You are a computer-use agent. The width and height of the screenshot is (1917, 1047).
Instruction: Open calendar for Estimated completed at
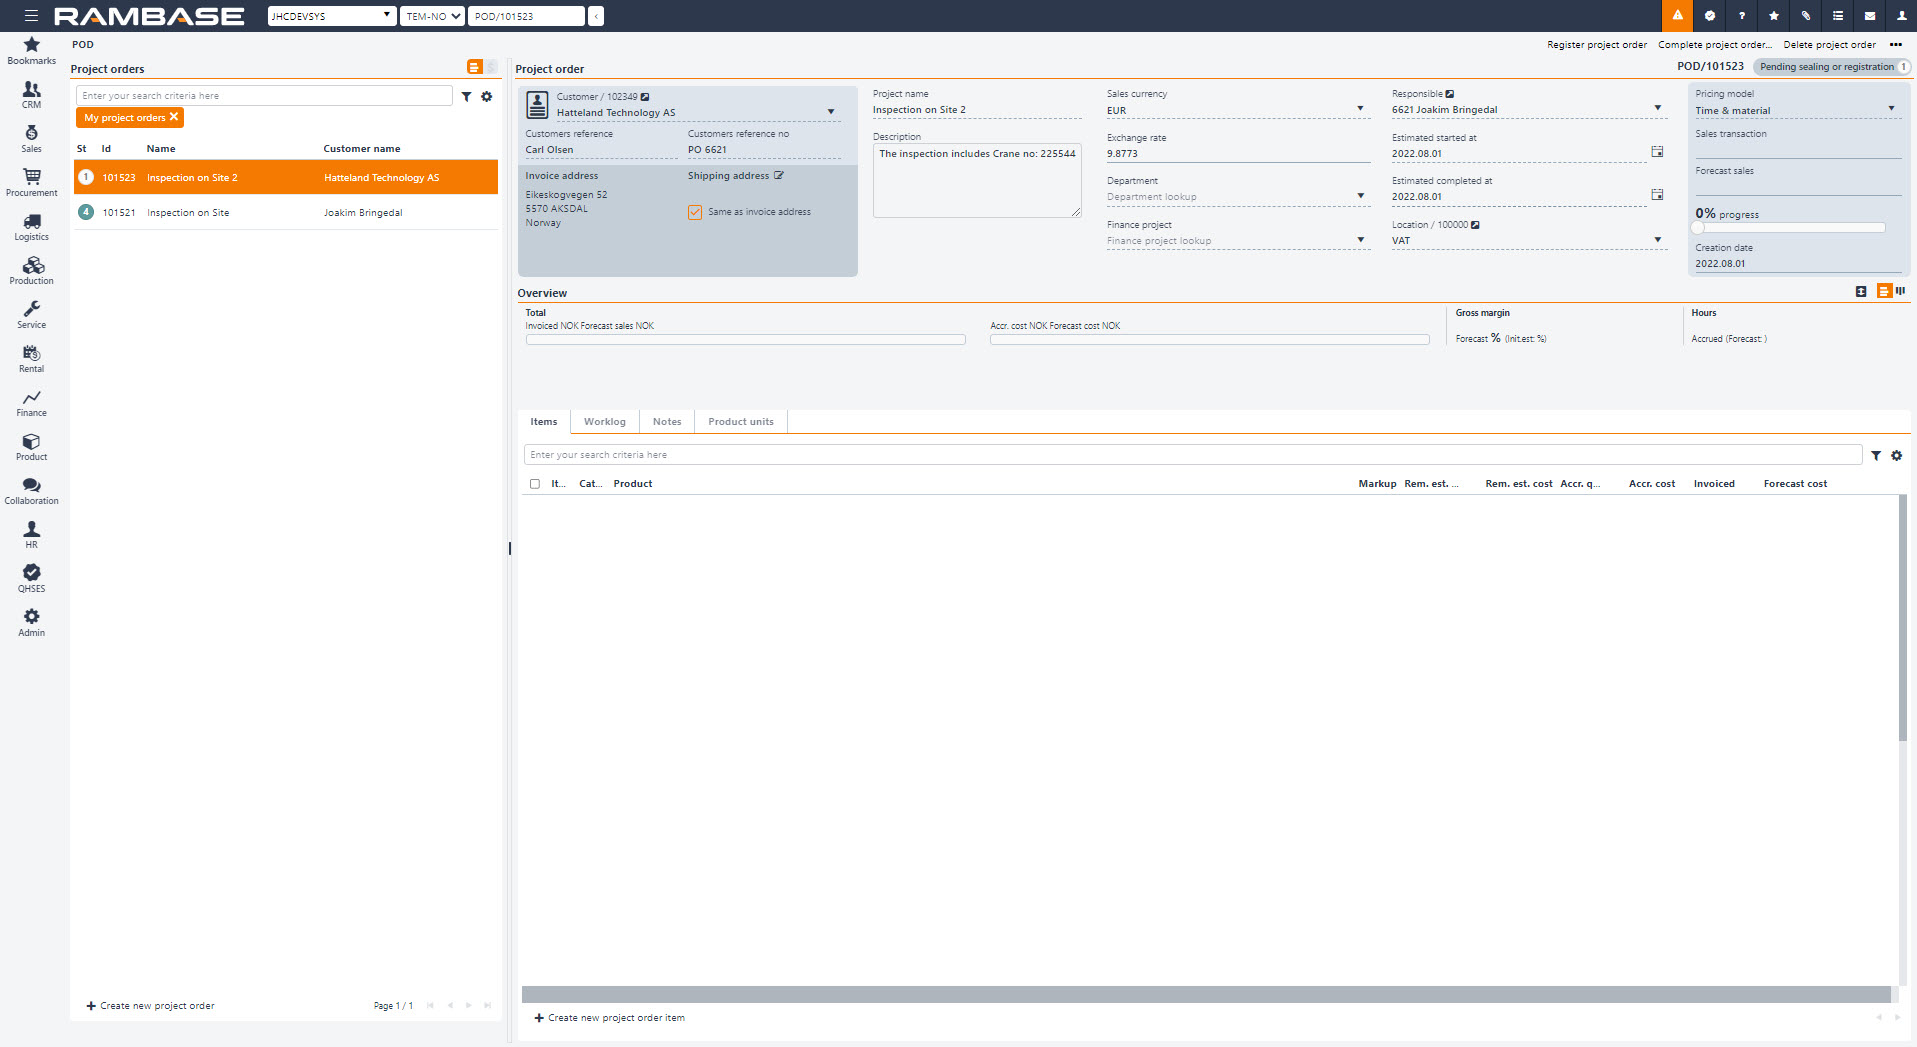[1657, 195]
